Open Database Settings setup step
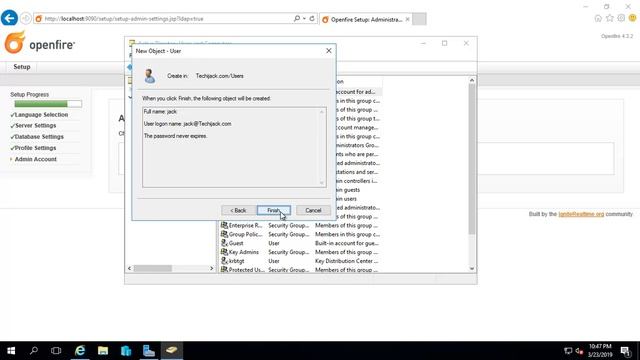Image resolution: width=640 pixels, height=360 pixels. point(39,137)
